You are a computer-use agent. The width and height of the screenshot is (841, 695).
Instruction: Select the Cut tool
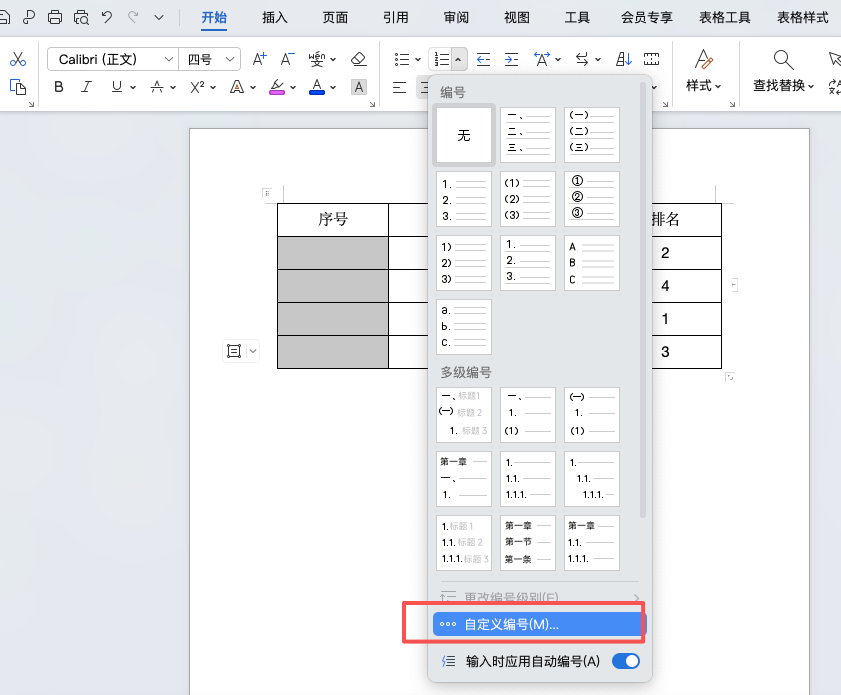pos(18,58)
